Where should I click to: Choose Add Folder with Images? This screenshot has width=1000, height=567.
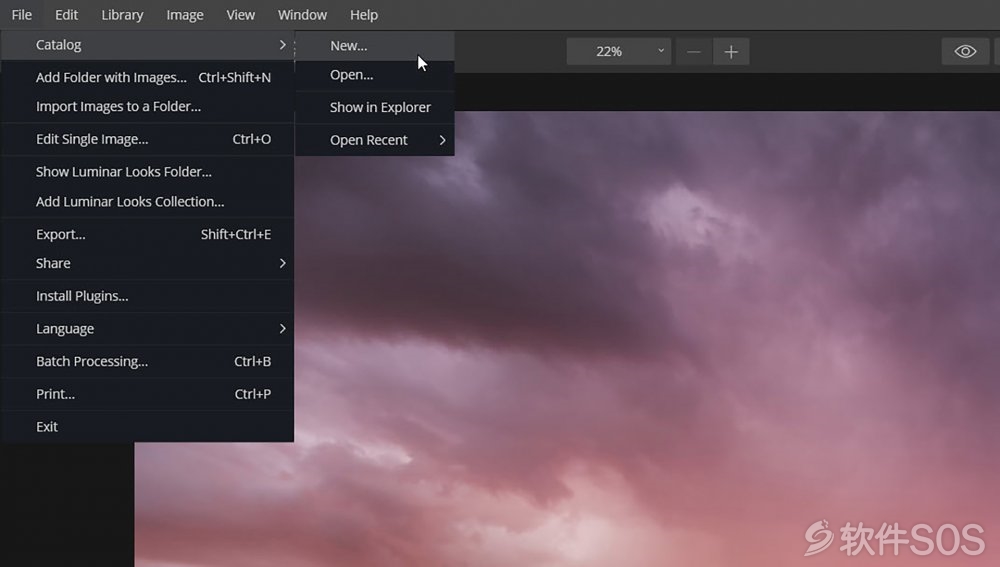tap(147, 77)
